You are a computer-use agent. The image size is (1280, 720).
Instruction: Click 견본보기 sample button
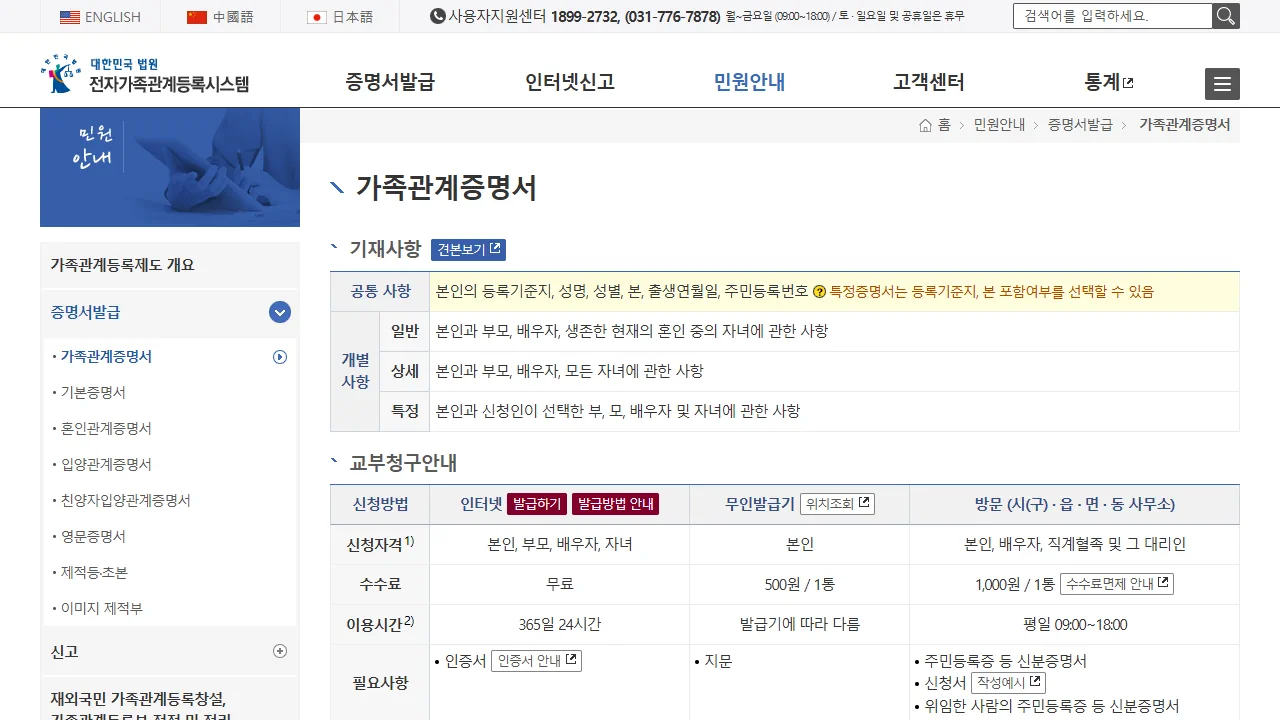click(x=468, y=249)
